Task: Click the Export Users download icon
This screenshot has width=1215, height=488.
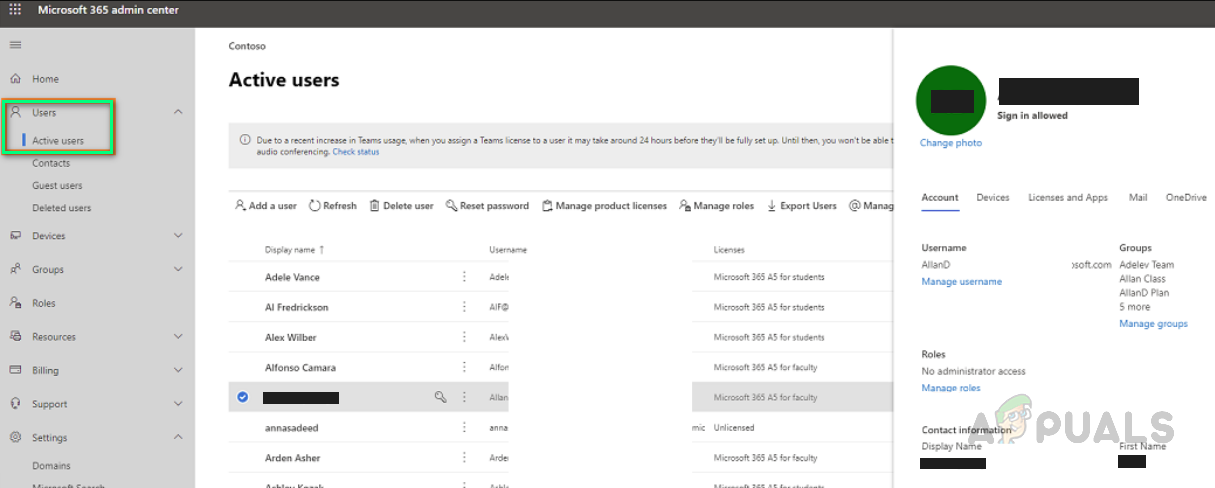Action: tap(772, 205)
